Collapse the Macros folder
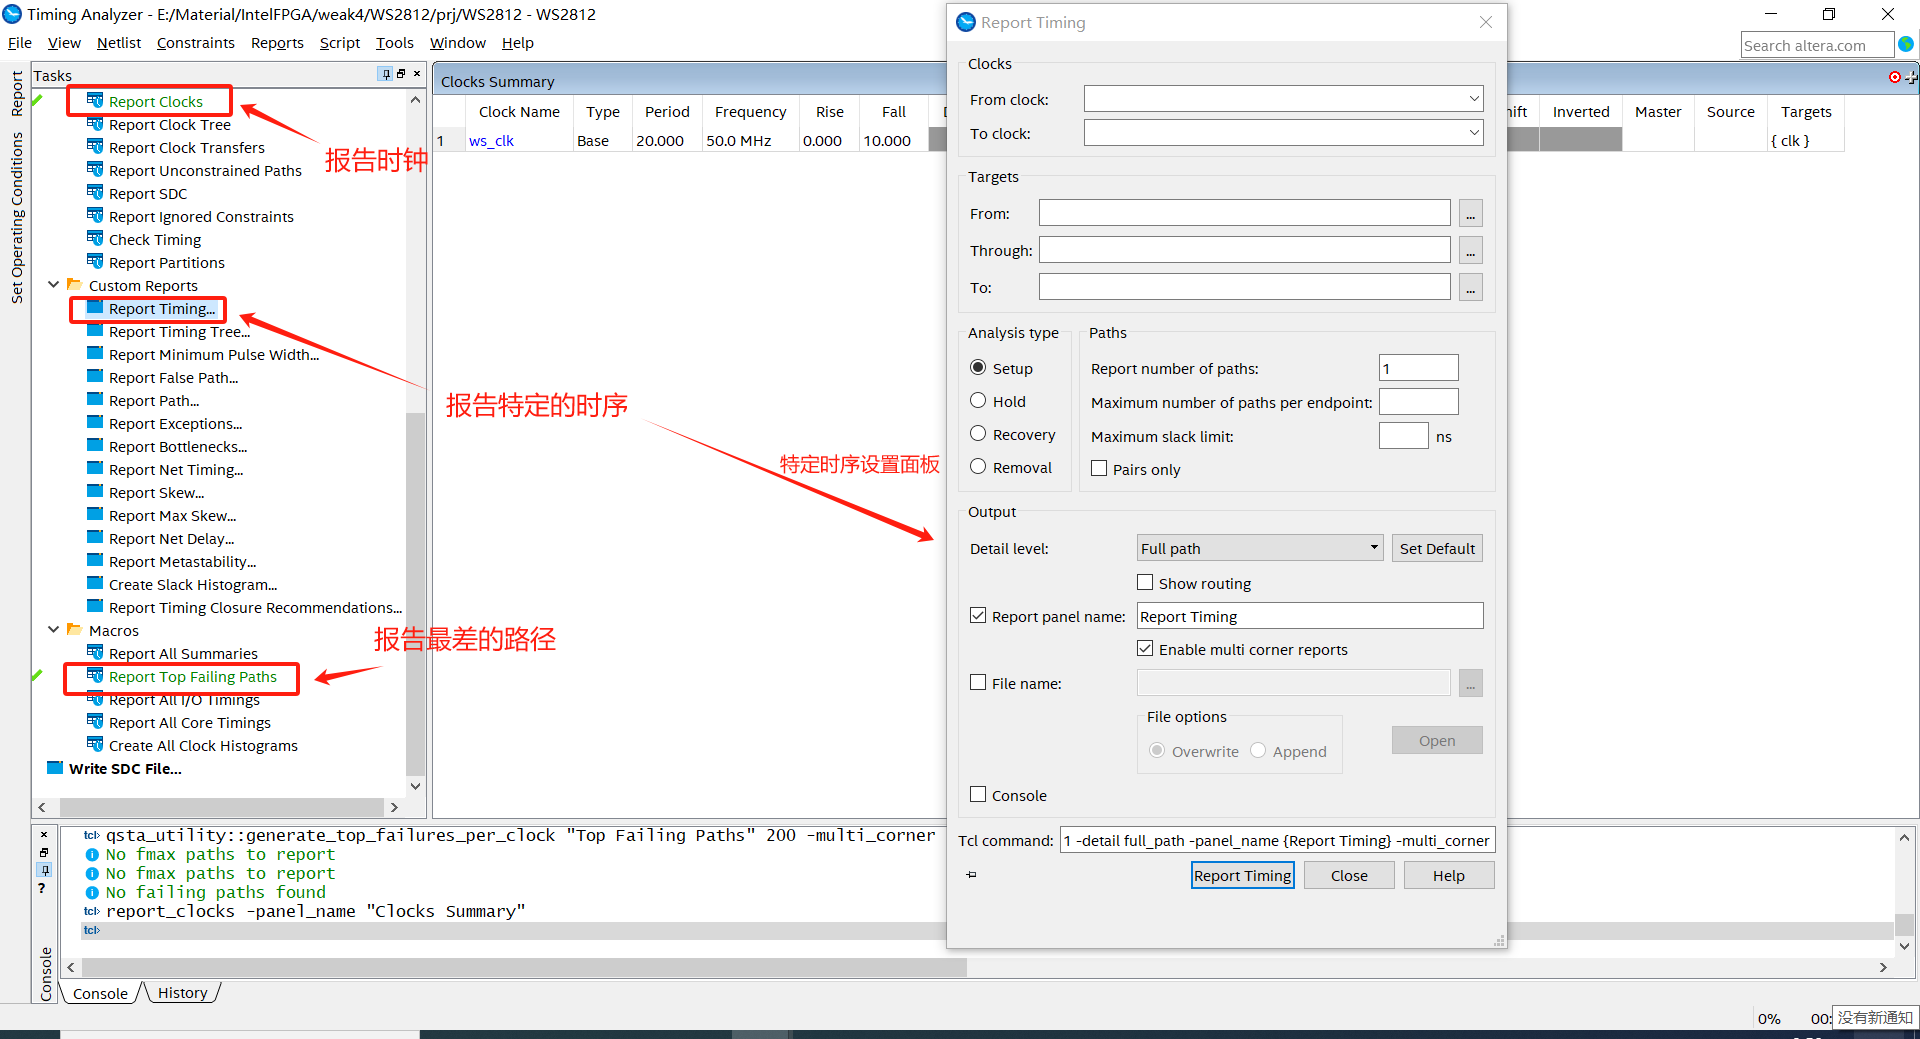Image resolution: width=1920 pixels, height=1039 pixels. pyautogui.click(x=54, y=630)
